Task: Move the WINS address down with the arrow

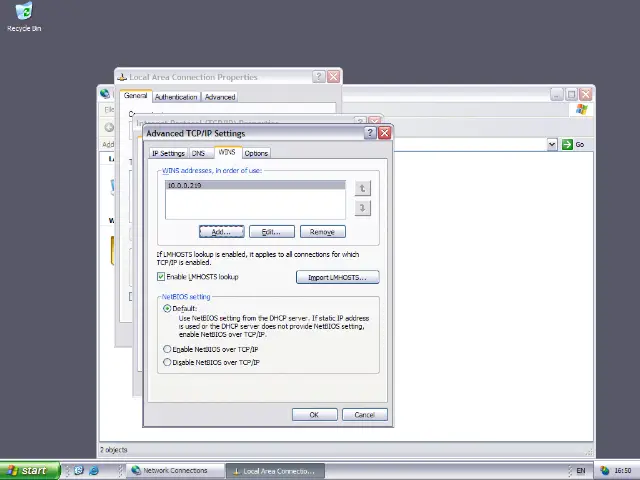Action: pyautogui.click(x=362, y=208)
